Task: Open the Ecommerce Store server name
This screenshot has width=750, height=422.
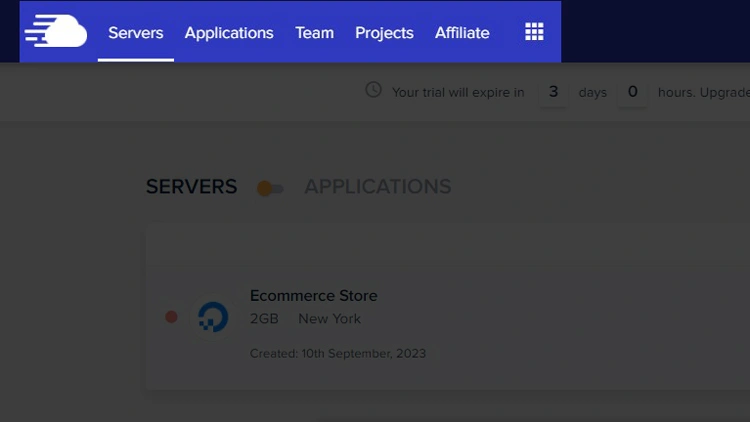Action: (x=313, y=295)
